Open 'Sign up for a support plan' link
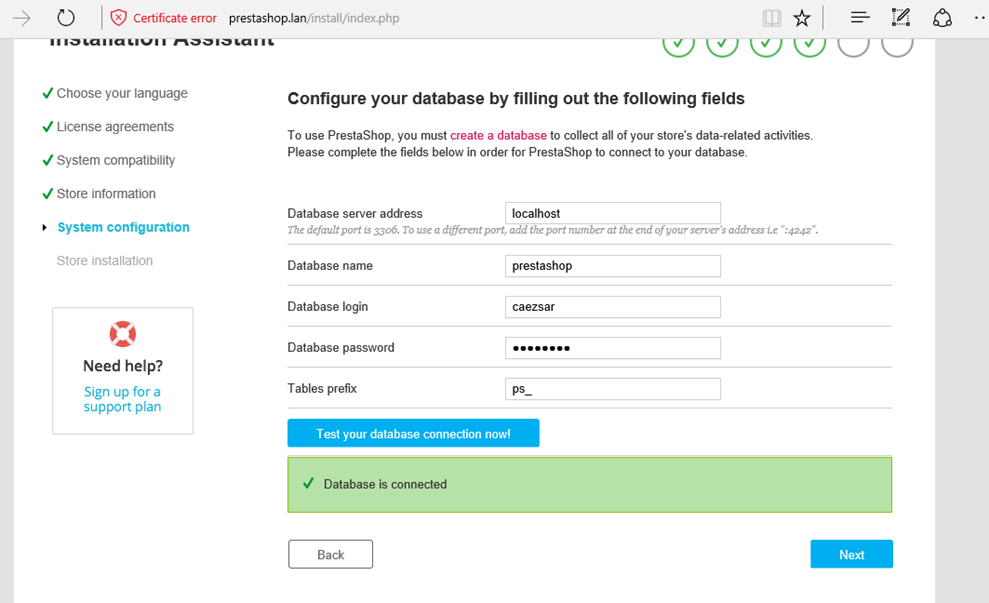Viewport: 989px width, 603px height. [122, 399]
